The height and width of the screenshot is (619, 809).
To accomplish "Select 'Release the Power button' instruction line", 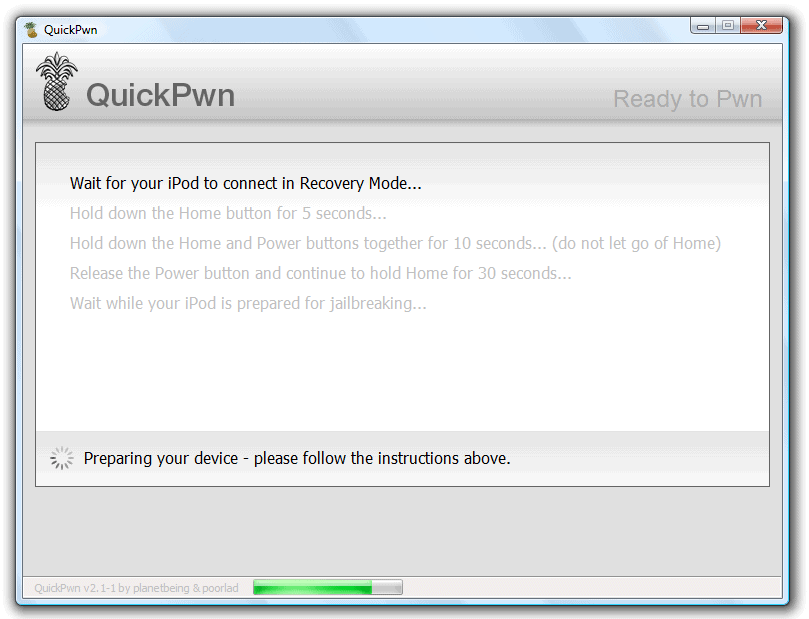I will [320, 273].
